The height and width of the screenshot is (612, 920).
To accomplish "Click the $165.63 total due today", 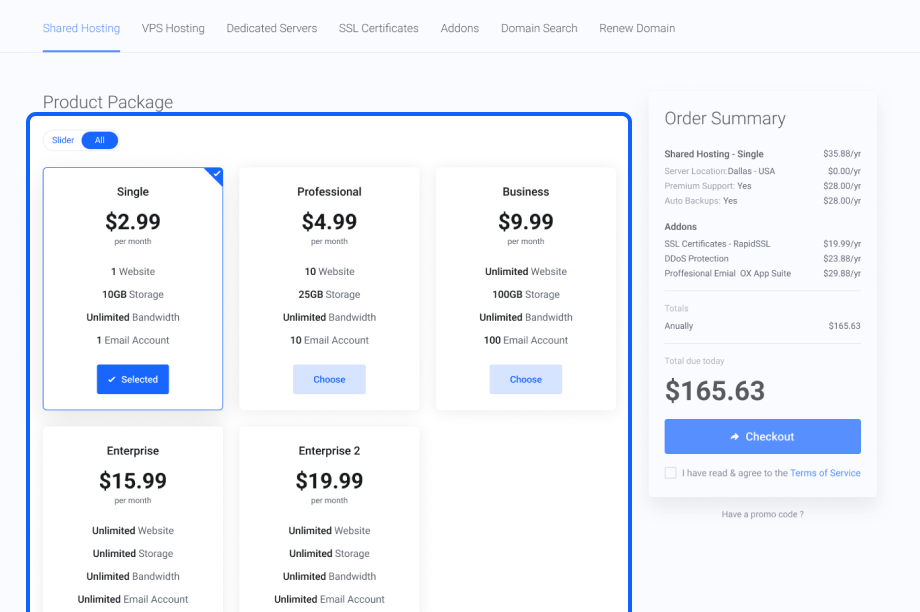I will [x=715, y=391].
